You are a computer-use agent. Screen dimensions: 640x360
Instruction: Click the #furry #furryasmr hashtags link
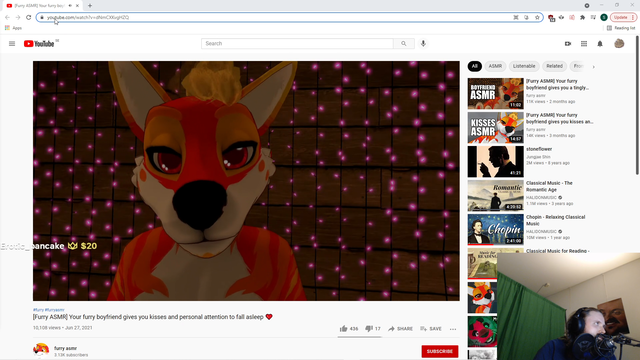[49, 310]
